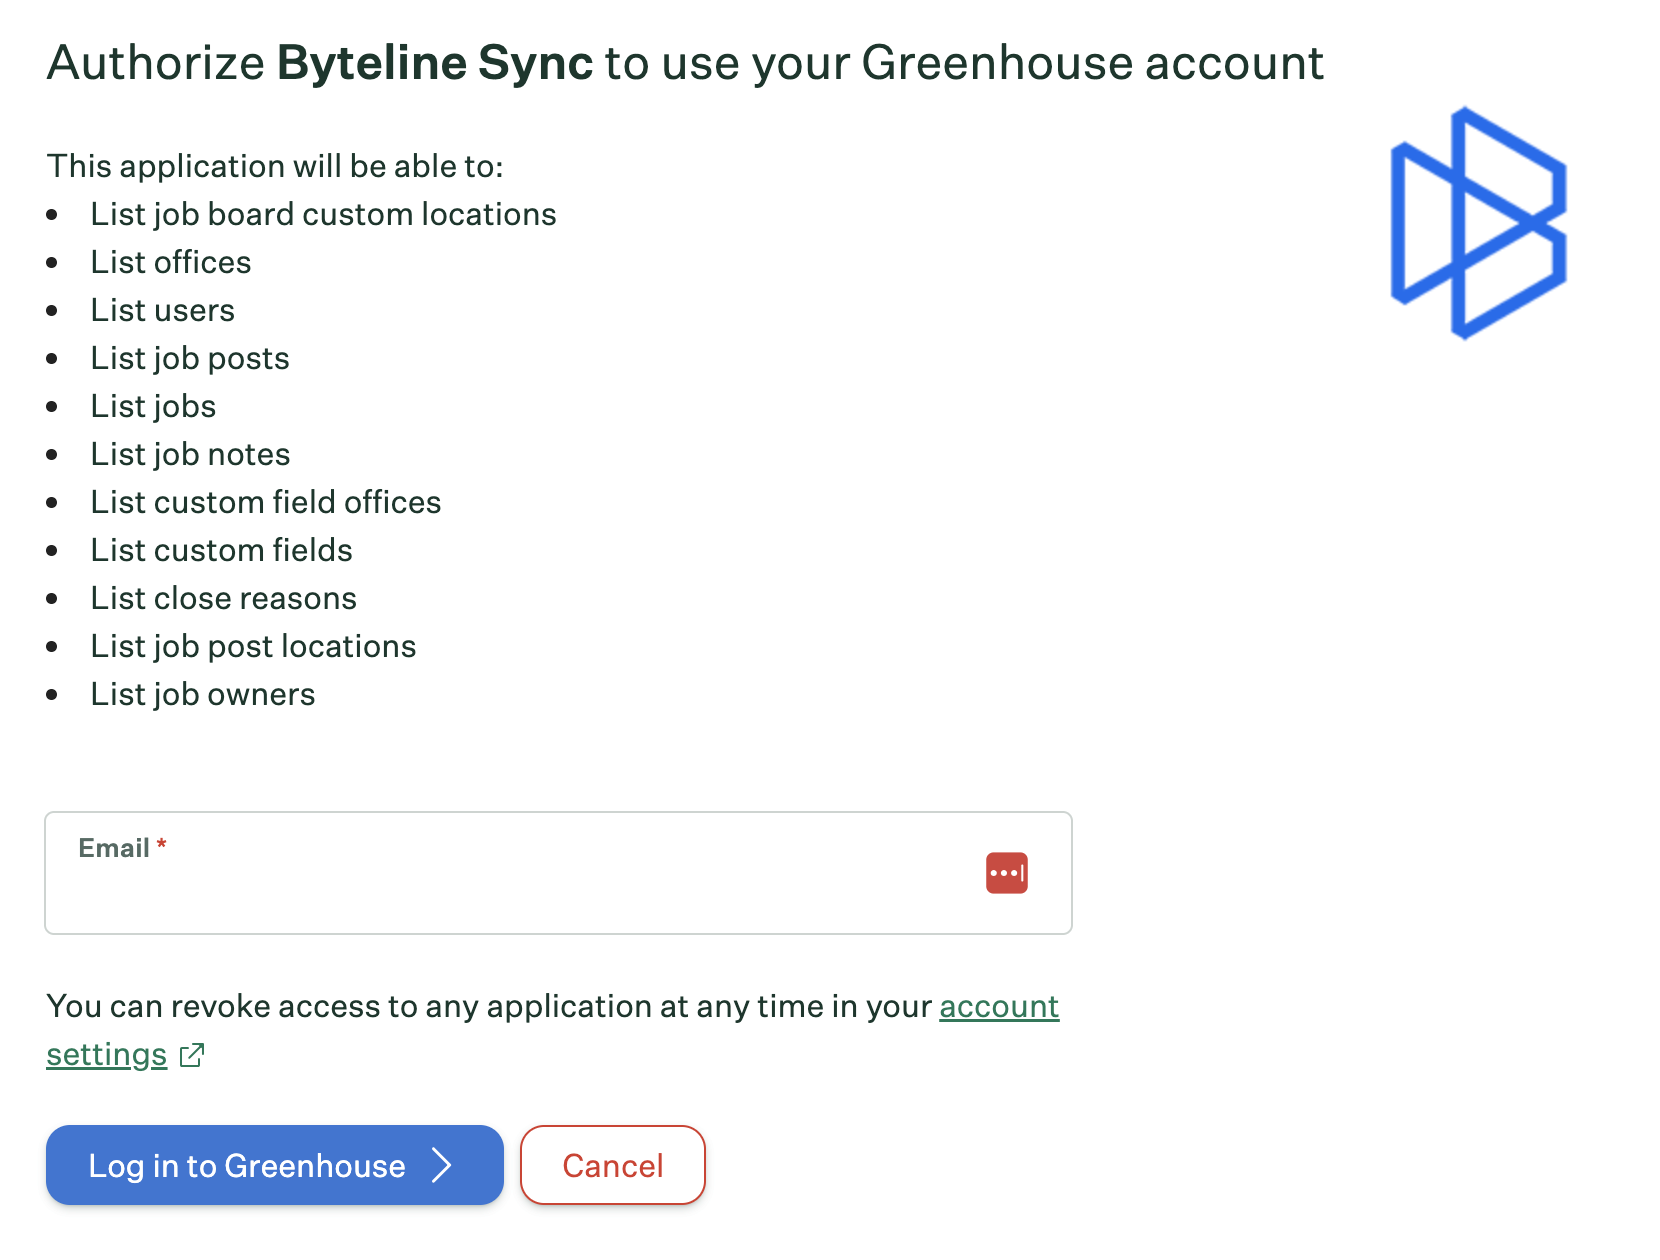1660x1260 pixels.
Task: Click the 'List custom field offices' item
Action: pos(266,502)
